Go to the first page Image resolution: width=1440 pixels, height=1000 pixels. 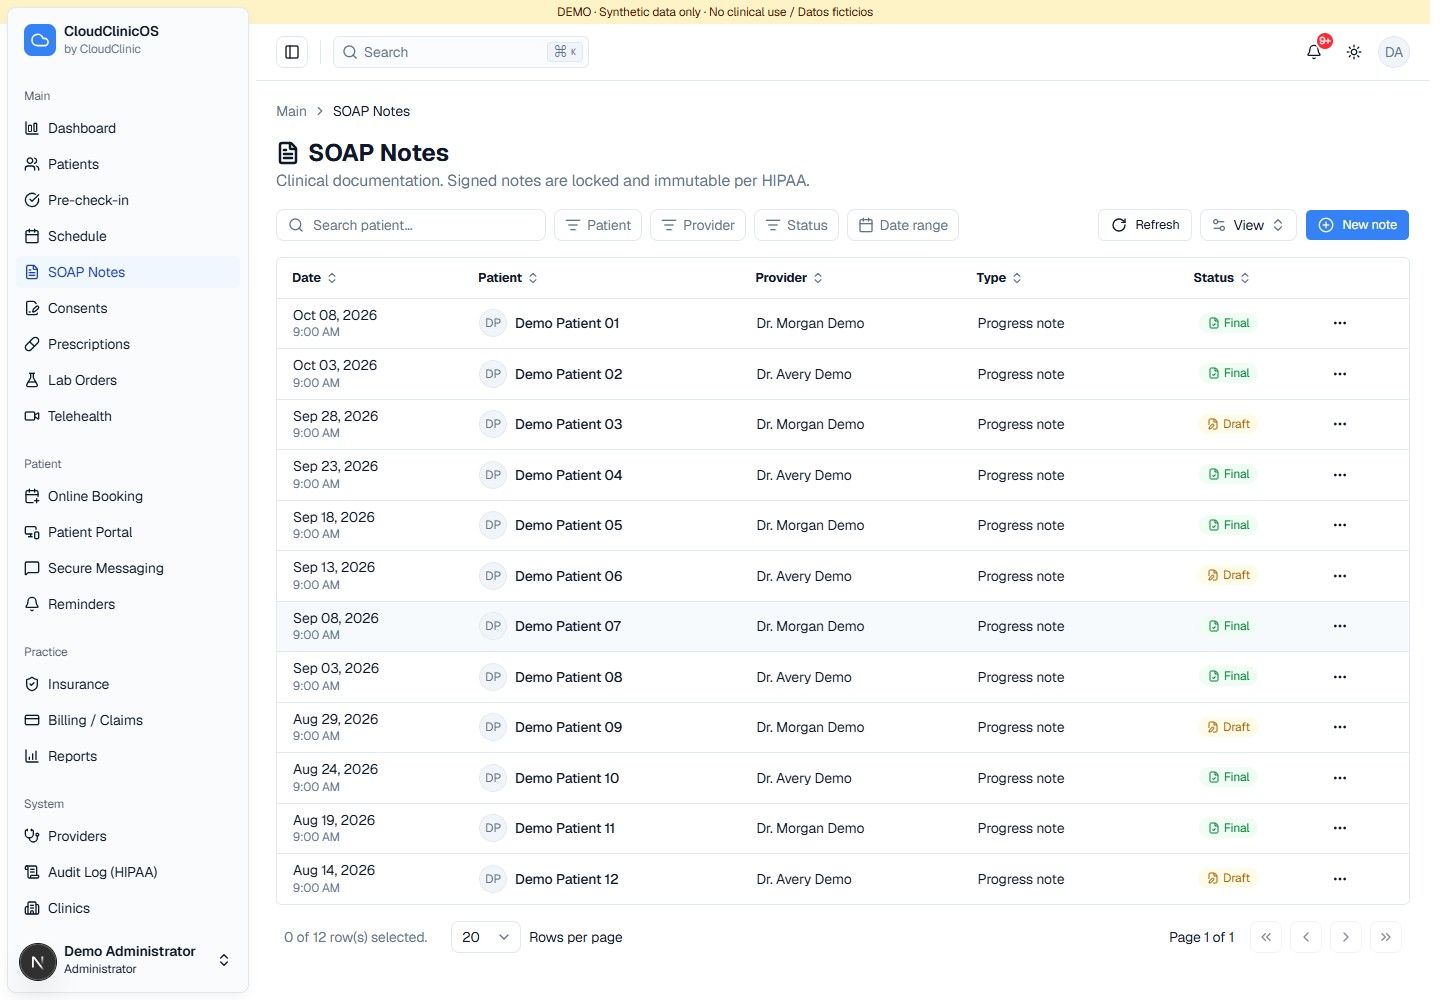pyautogui.click(x=1266, y=937)
